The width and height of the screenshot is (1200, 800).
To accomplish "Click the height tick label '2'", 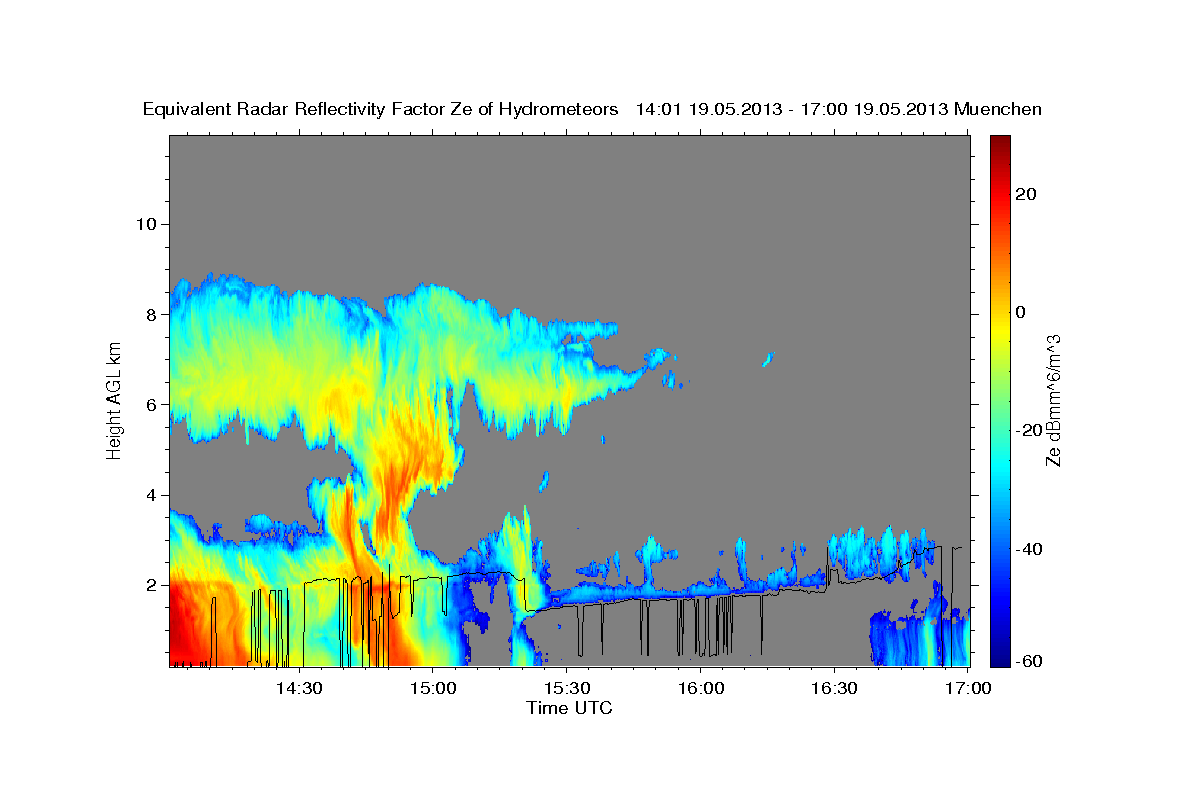I will [149, 585].
